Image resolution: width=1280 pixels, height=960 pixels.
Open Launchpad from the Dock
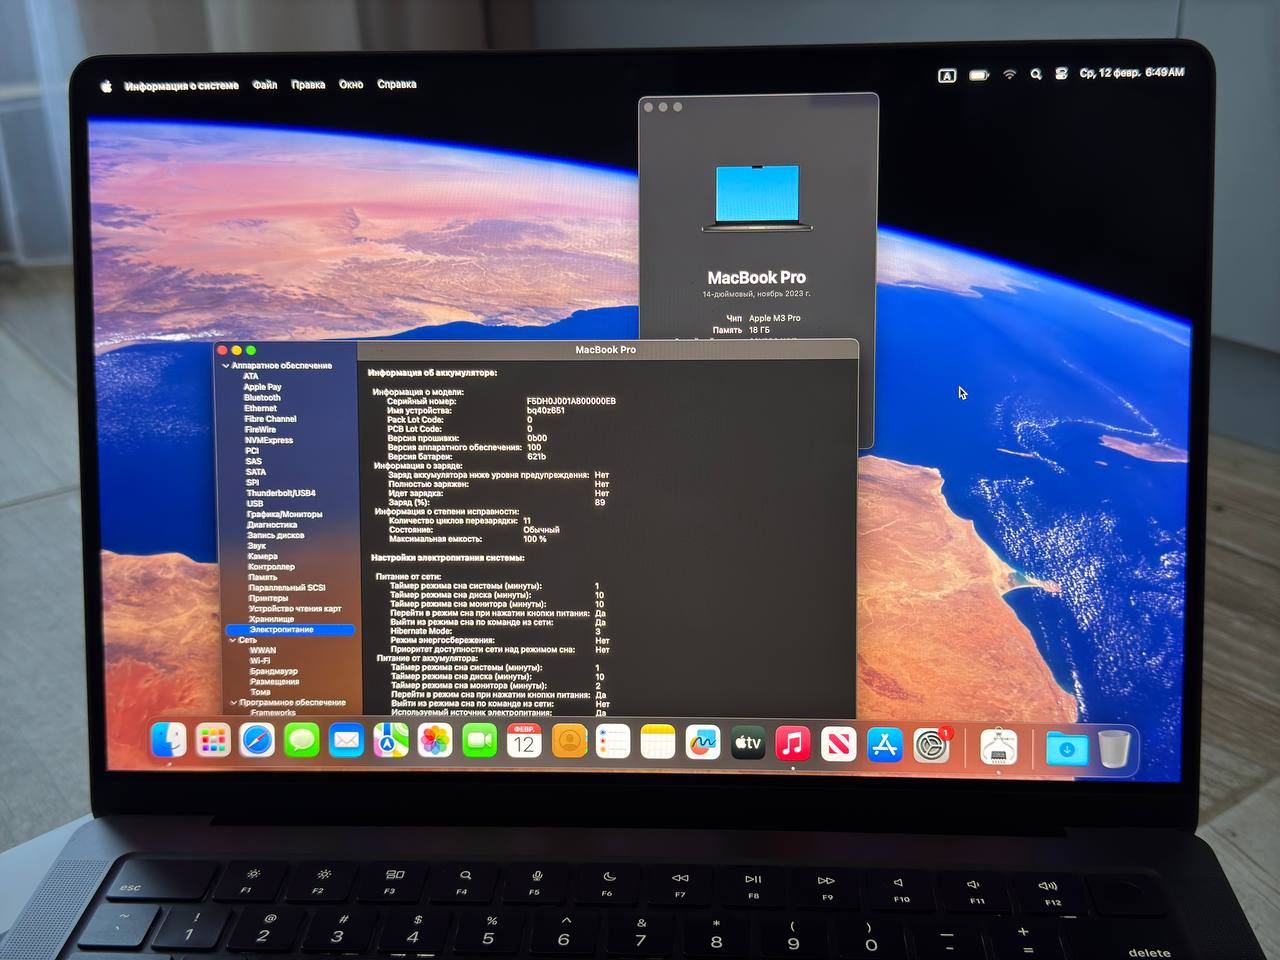[x=213, y=741]
